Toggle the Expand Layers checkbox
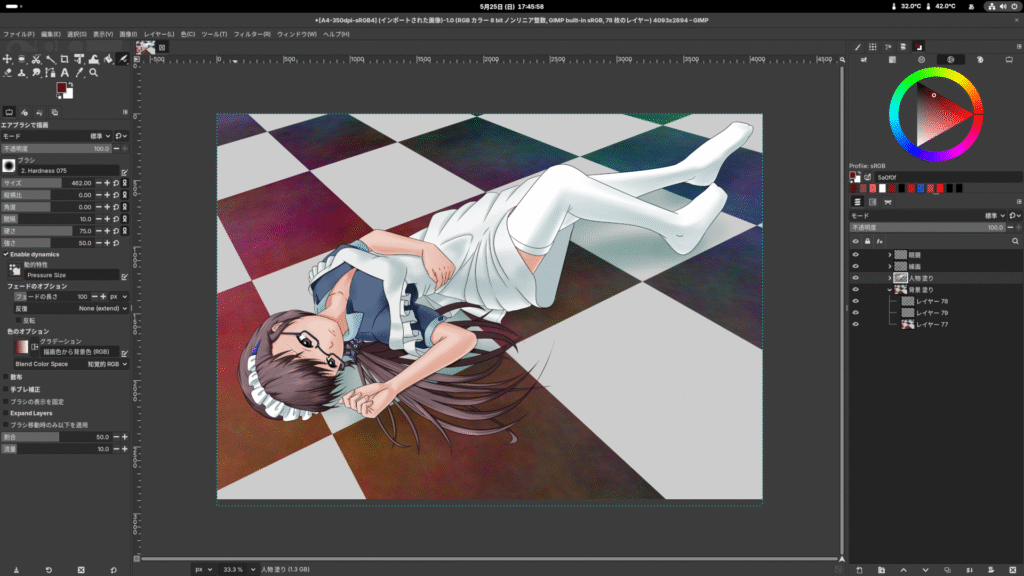The width and height of the screenshot is (1024, 576). pos(6,413)
